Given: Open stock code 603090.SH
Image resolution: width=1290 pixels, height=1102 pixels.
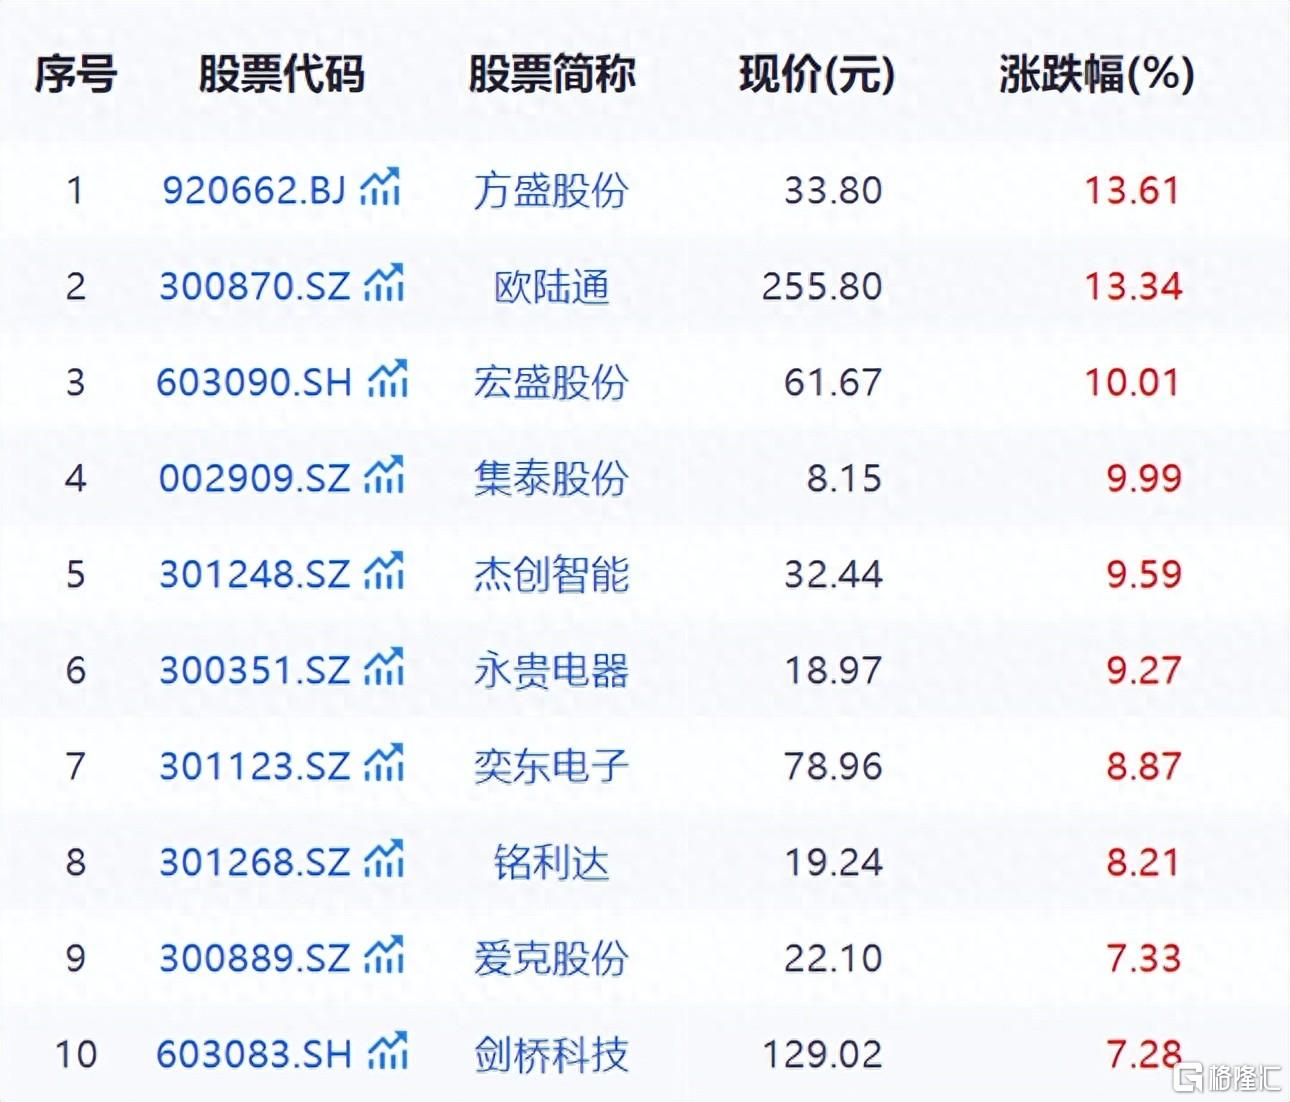Looking at the screenshot, I should point(255,383).
